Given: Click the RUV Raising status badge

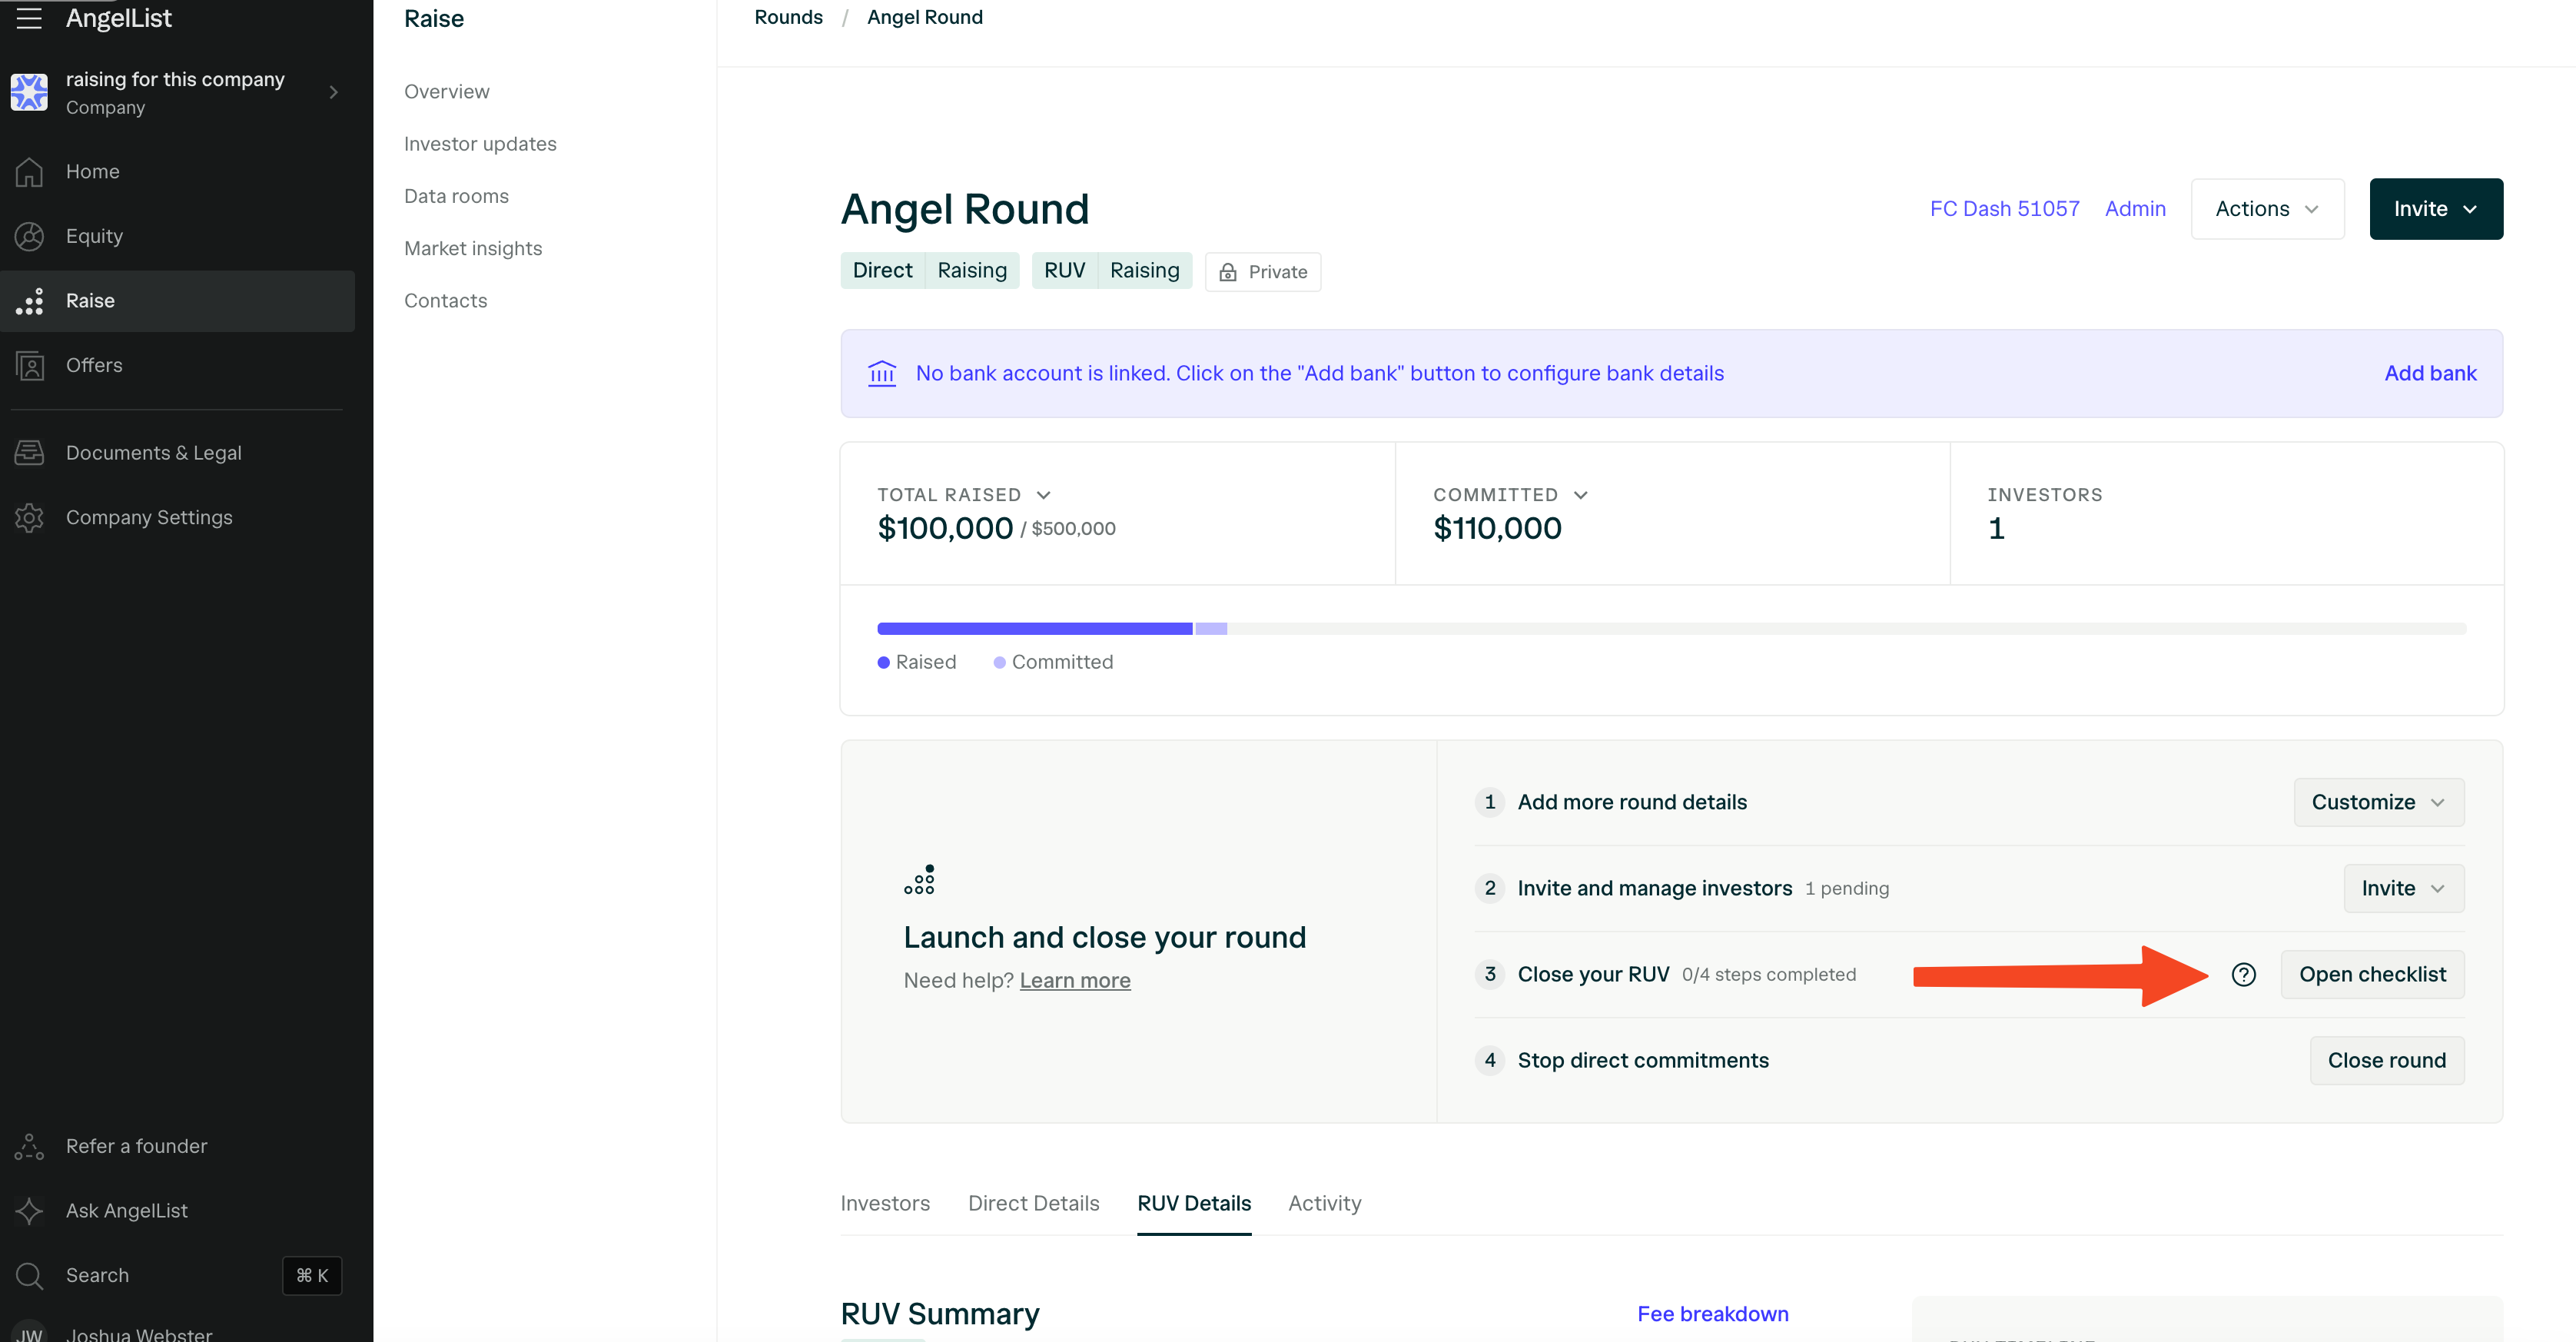Looking at the screenshot, I should (1111, 271).
